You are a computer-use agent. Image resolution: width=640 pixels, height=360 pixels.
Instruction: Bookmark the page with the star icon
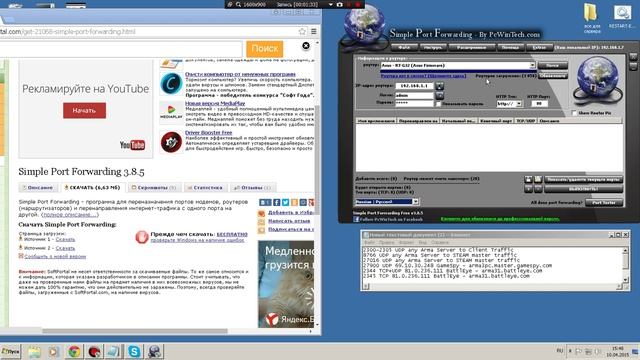[x=302, y=31]
